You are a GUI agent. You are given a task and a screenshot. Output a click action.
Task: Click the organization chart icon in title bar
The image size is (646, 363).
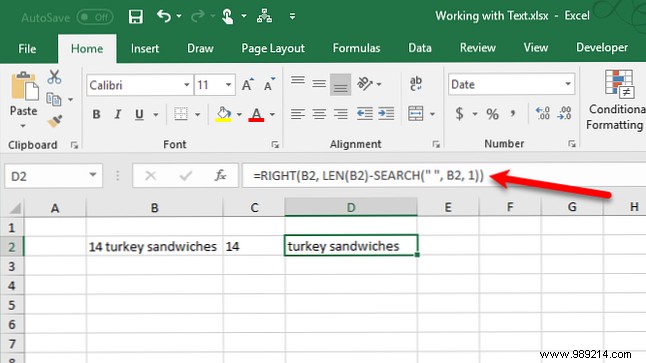point(264,16)
